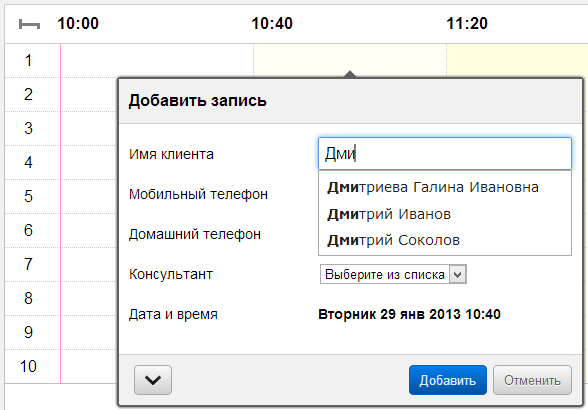
Task: Select the 10:40 time column header
Action: coord(272,24)
